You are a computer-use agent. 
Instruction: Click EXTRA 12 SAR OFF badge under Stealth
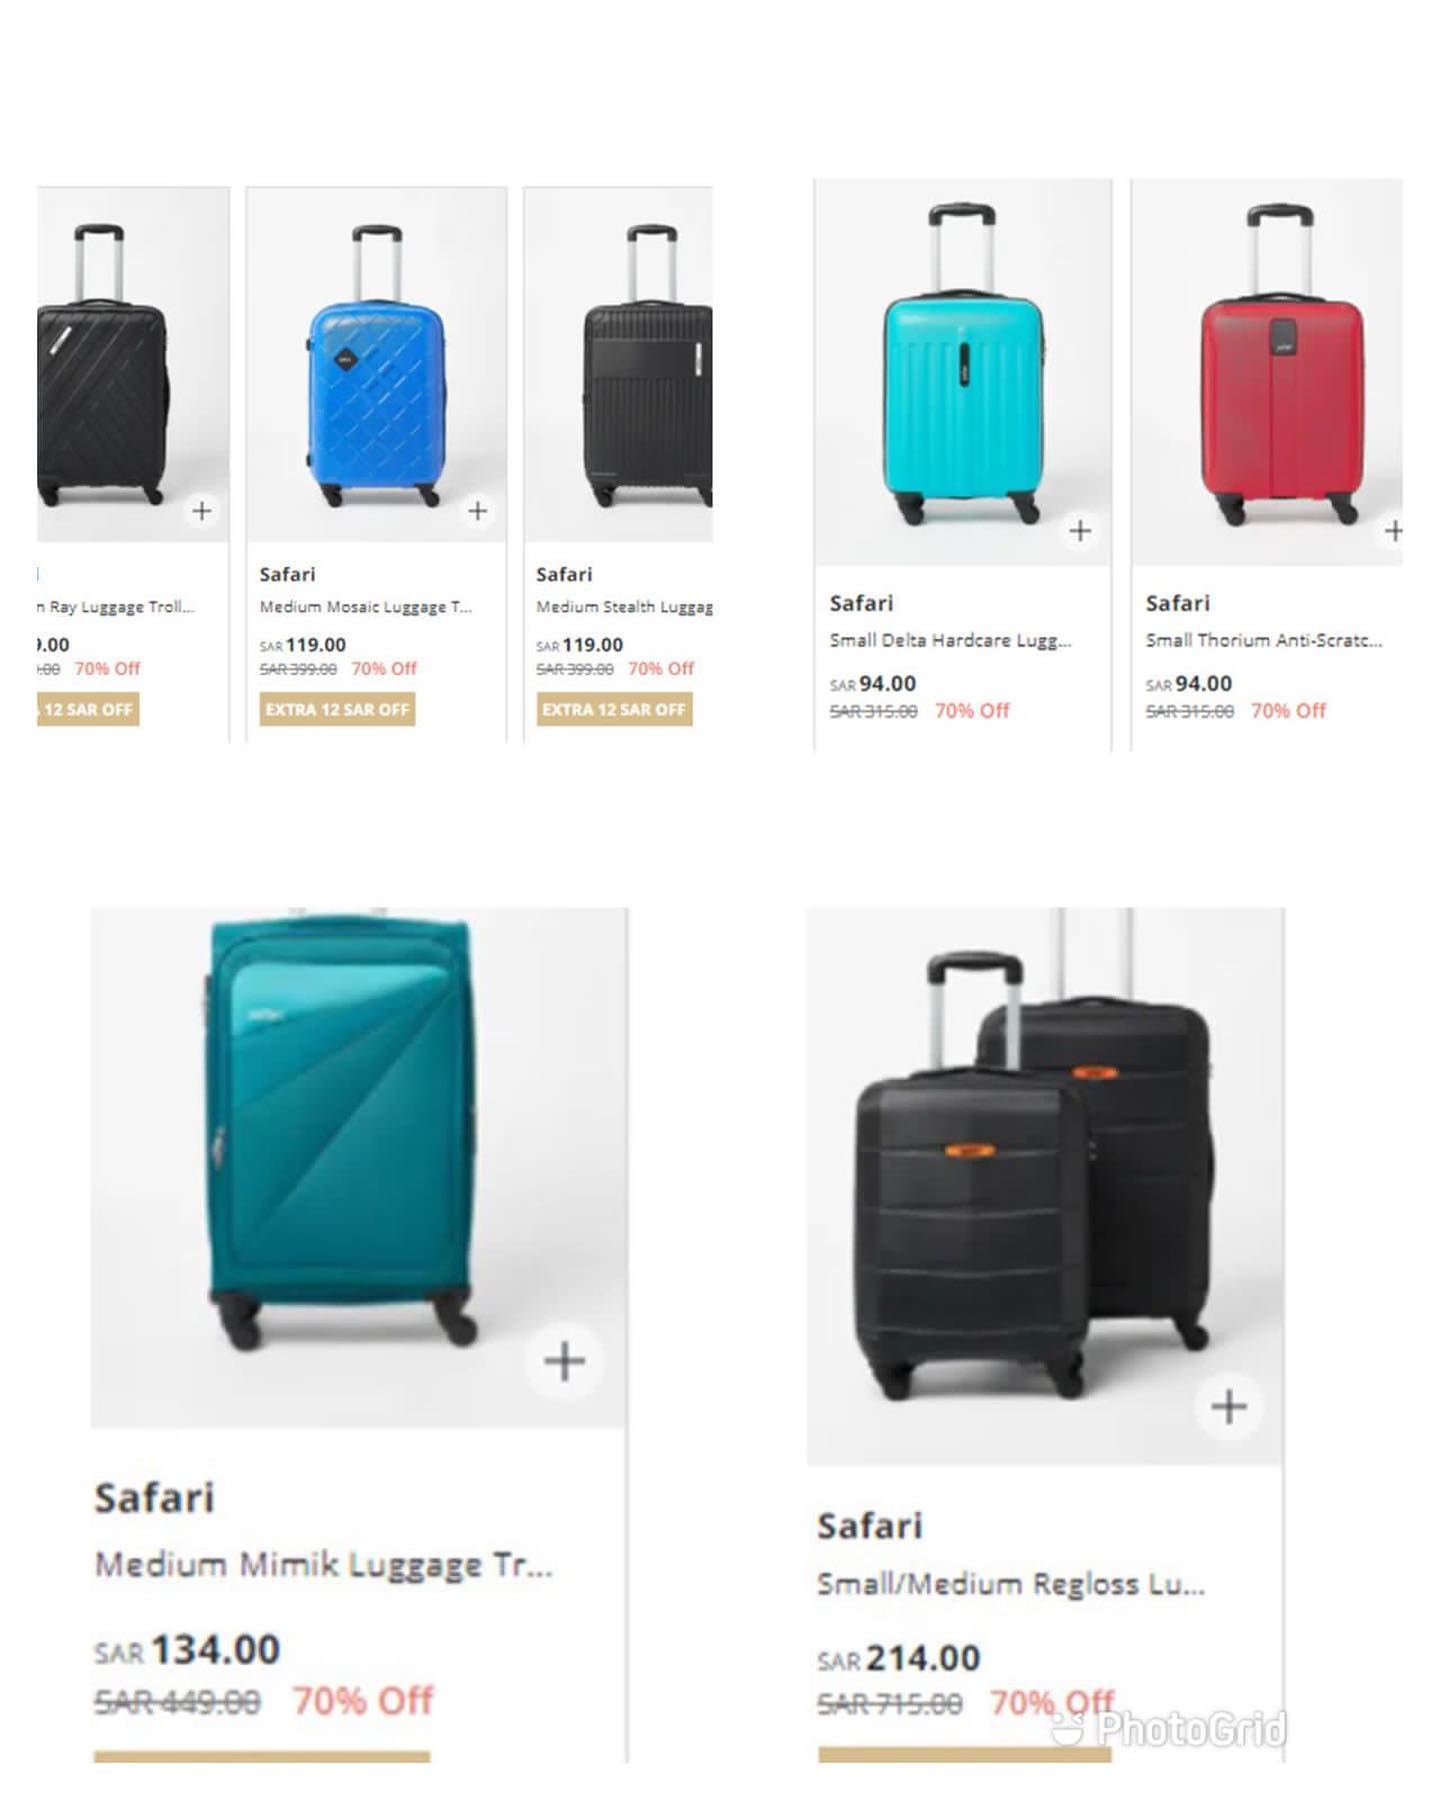tap(614, 709)
